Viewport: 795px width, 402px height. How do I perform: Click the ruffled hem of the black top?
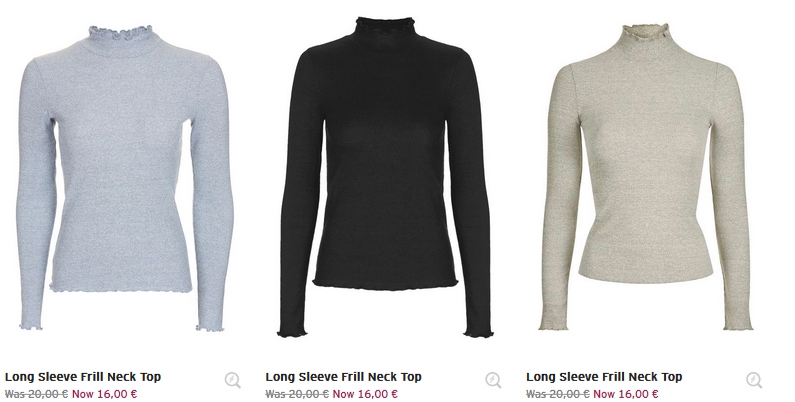point(385,284)
